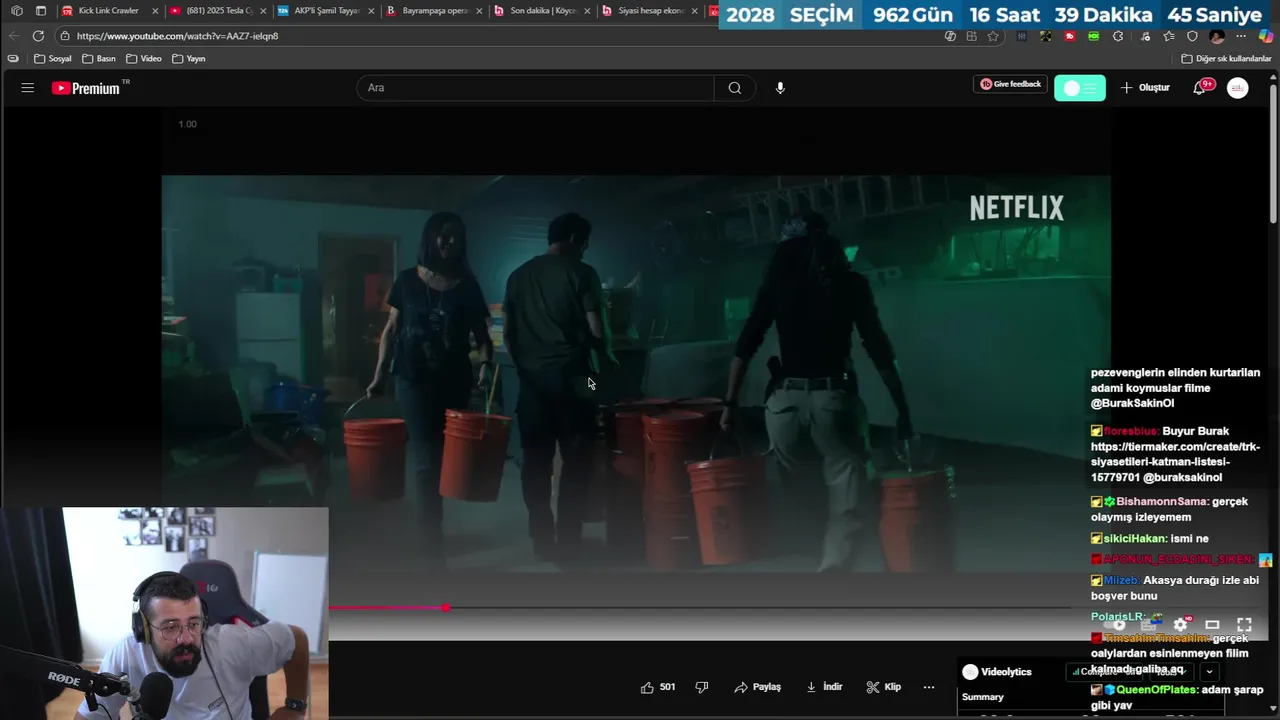Click the Oluştur create button

point(1145,88)
